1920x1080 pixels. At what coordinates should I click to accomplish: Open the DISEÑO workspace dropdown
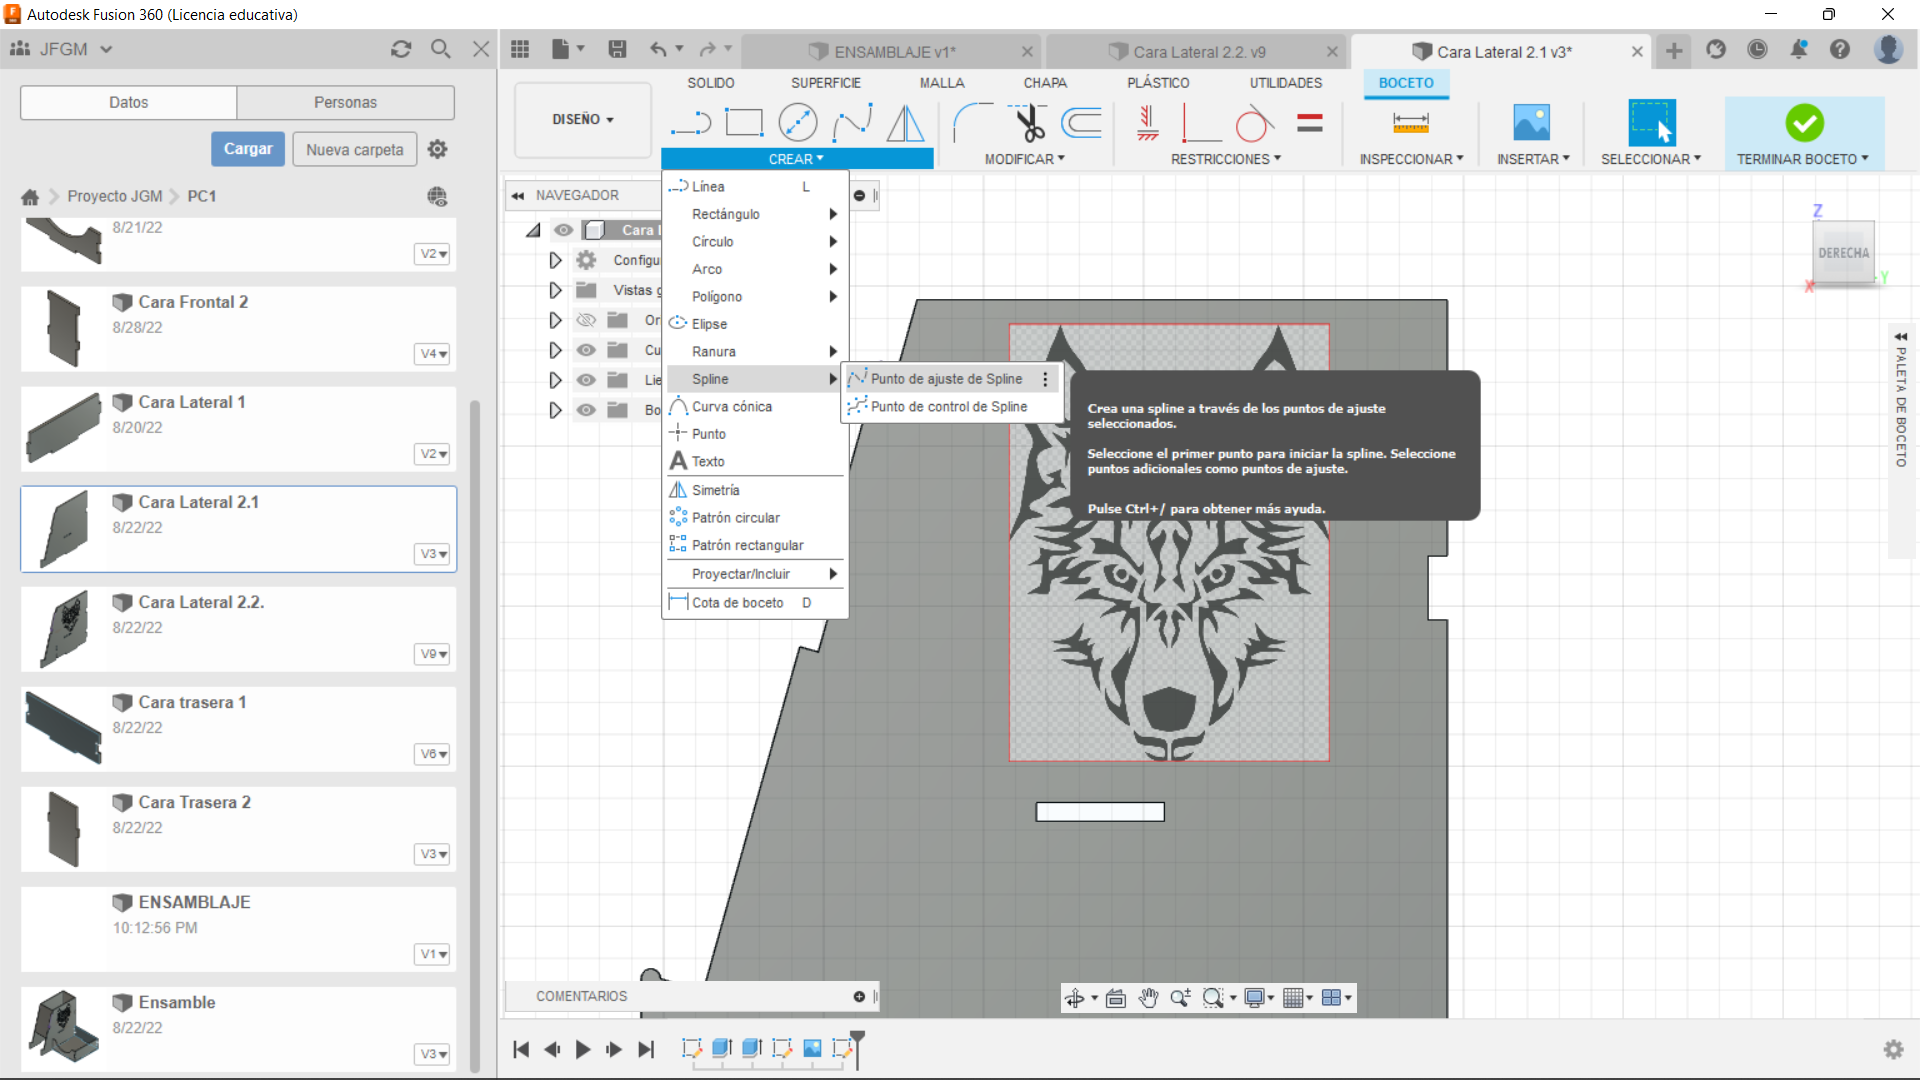(x=582, y=119)
